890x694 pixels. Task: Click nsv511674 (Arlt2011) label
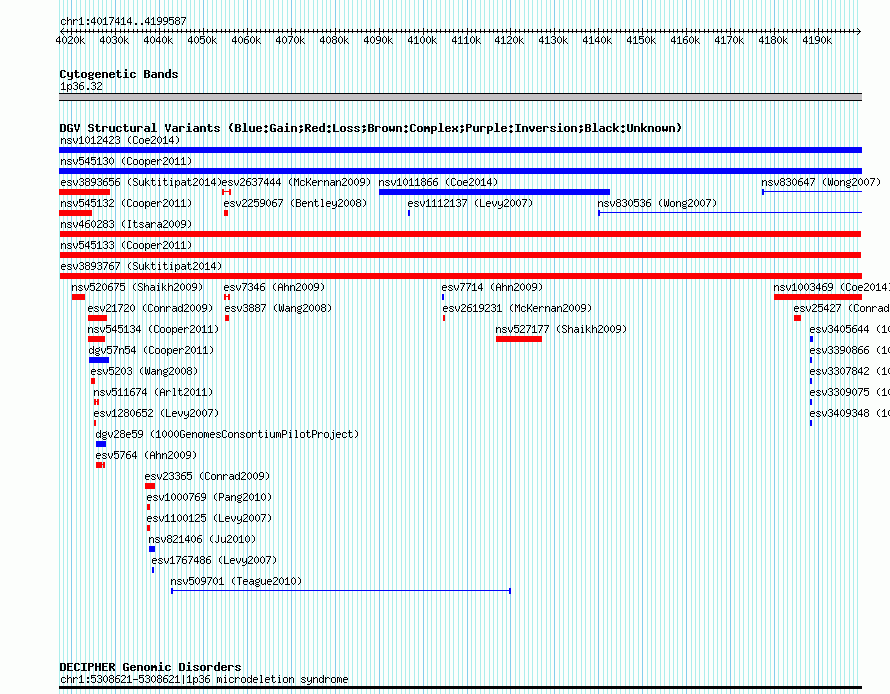153,392
